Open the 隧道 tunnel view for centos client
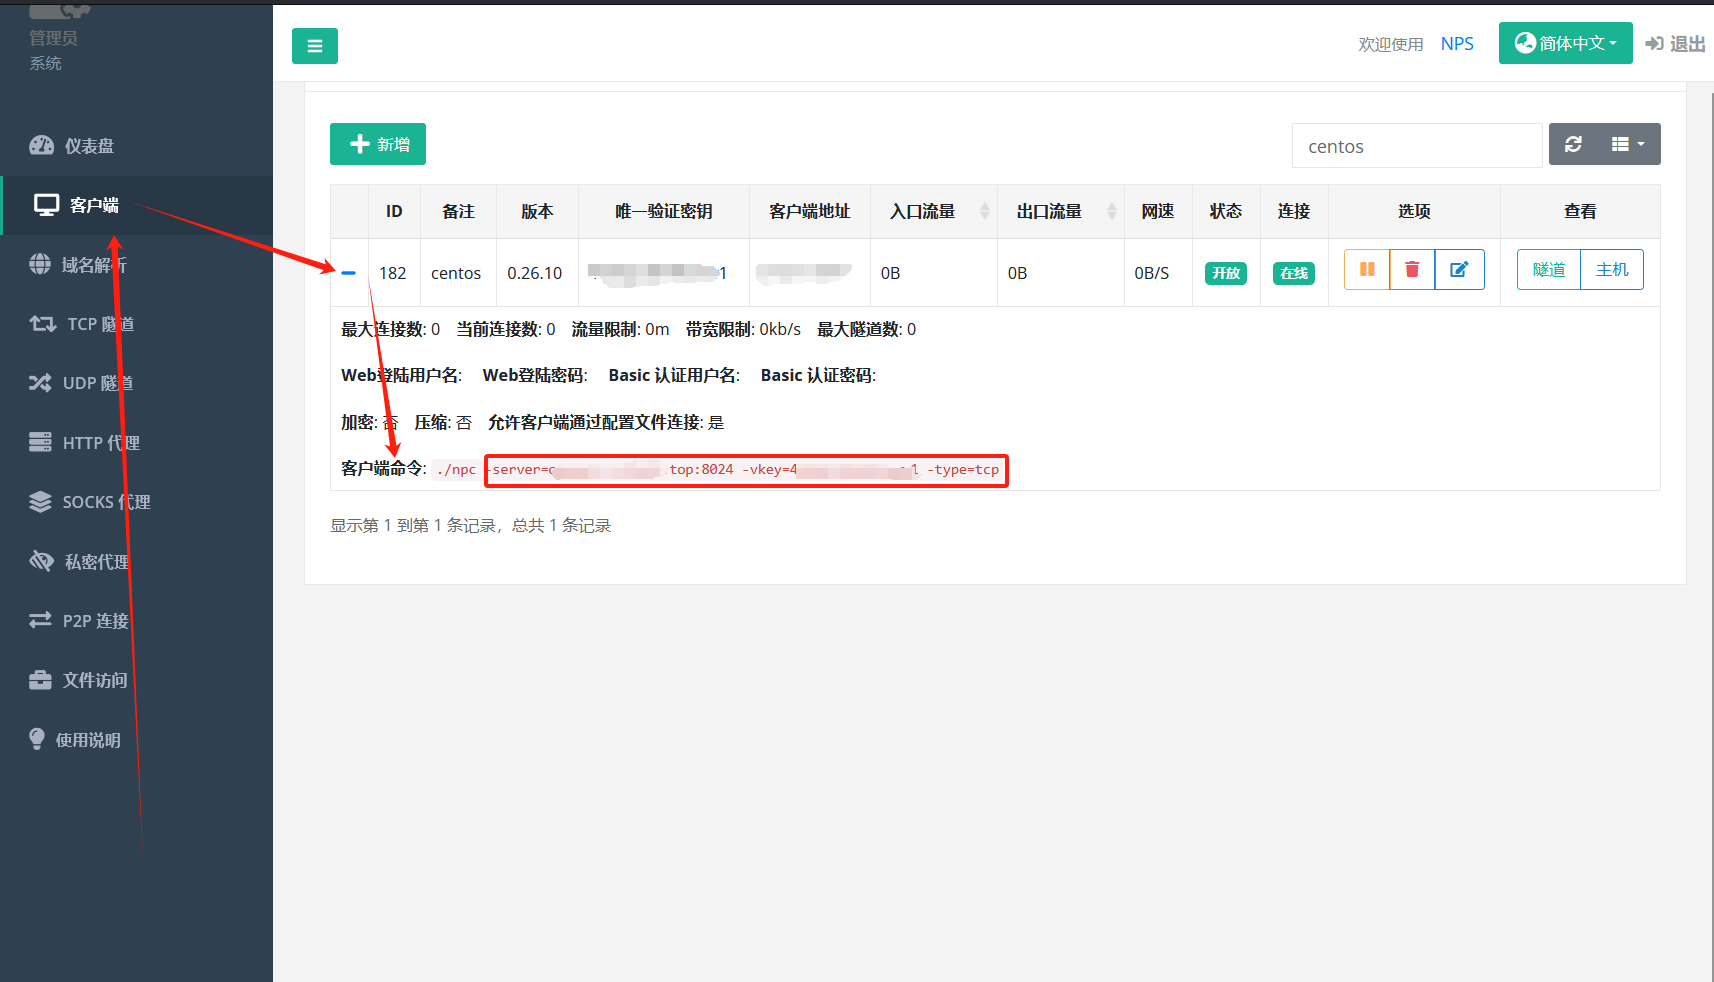 point(1548,269)
